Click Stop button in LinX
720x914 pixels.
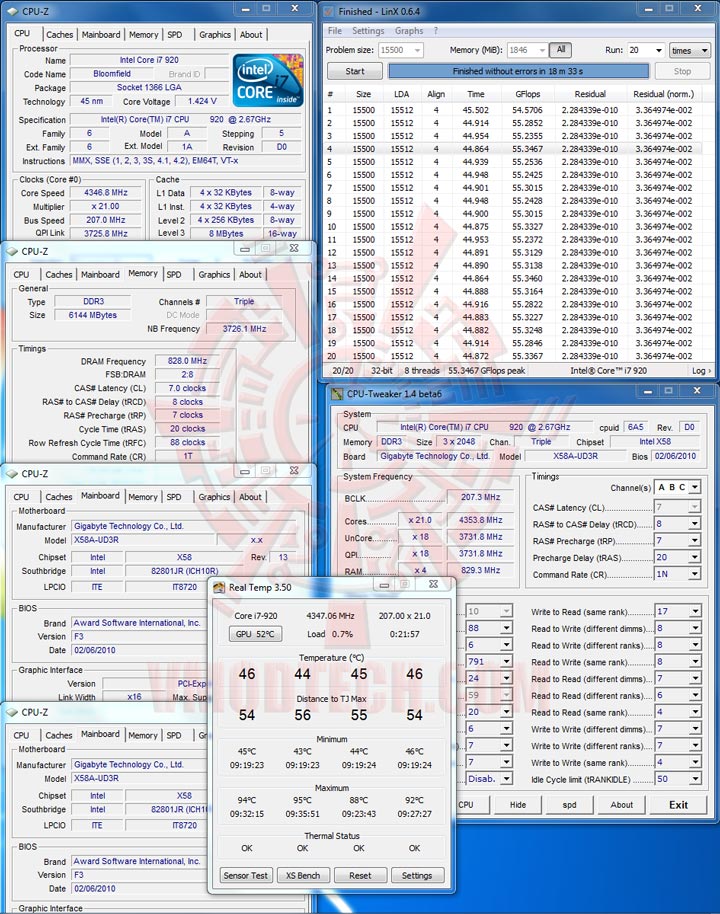[x=682, y=71]
